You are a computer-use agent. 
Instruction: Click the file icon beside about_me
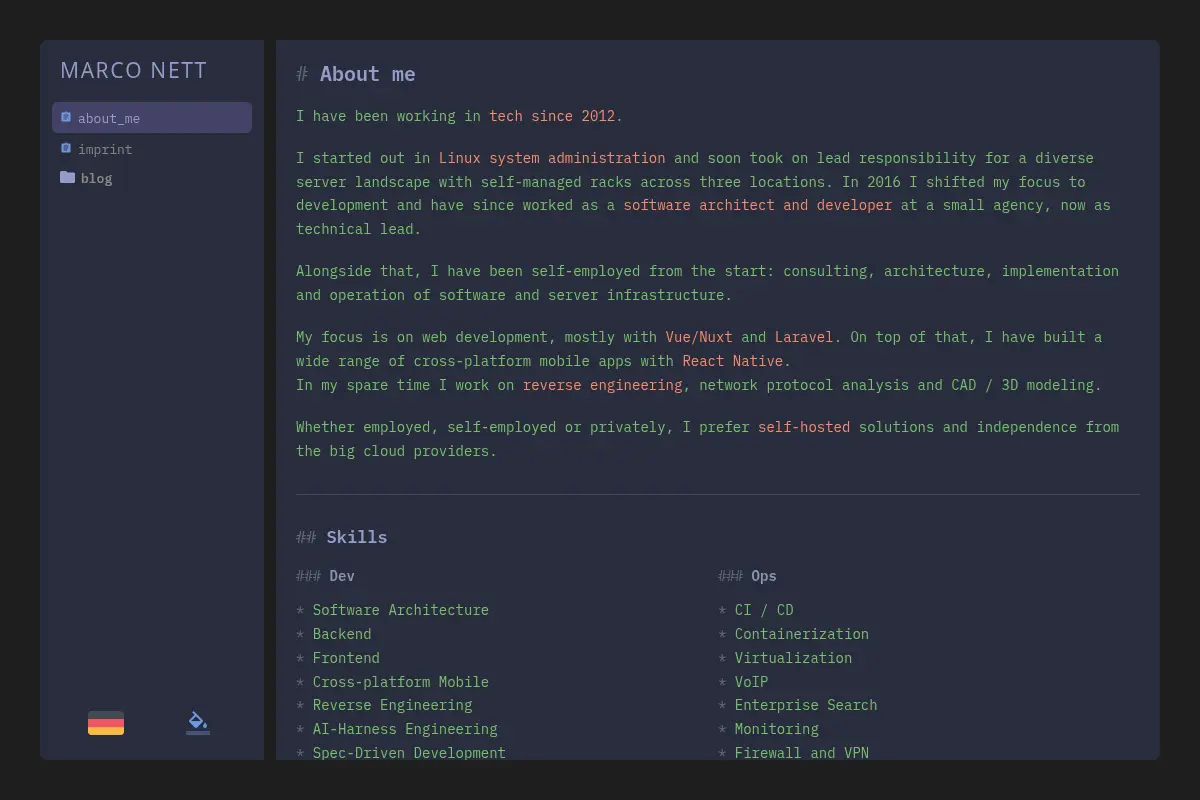click(x=66, y=117)
